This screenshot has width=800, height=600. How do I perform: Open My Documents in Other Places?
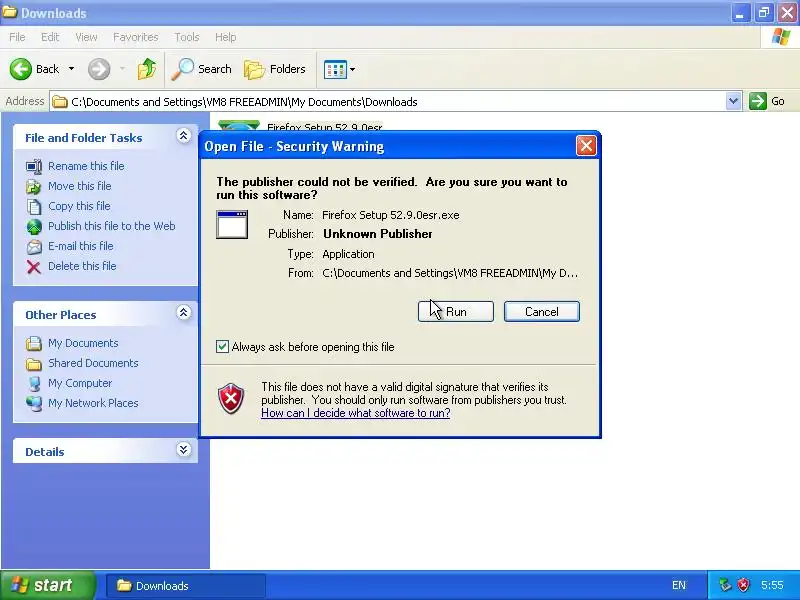pos(83,343)
